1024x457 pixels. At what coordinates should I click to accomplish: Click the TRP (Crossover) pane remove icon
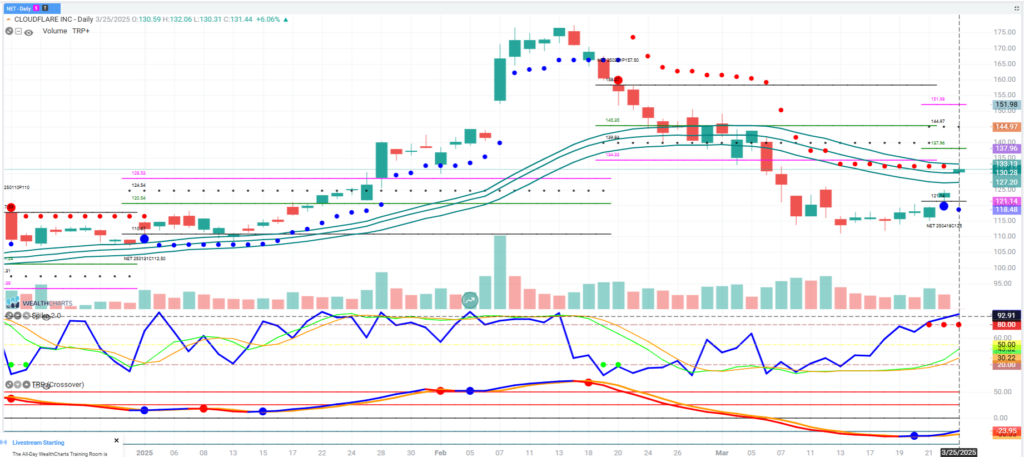click(8, 385)
